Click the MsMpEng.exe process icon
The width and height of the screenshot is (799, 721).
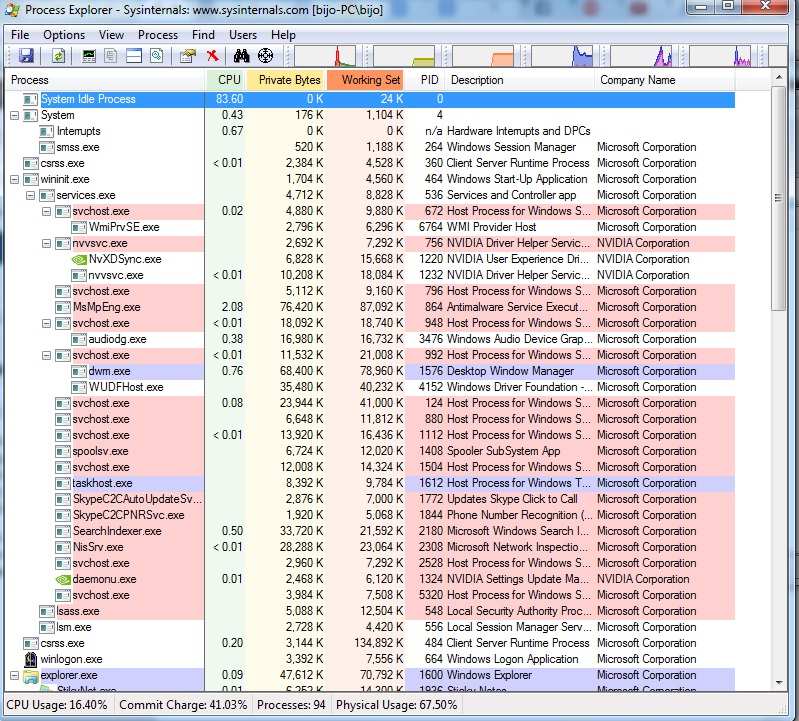tap(63, 307)
